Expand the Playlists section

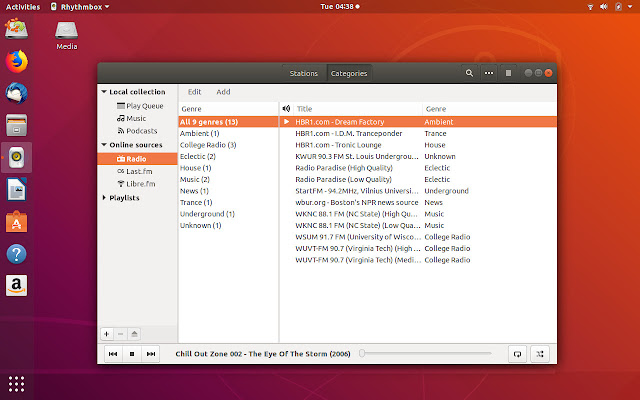(x=104, y=198)
